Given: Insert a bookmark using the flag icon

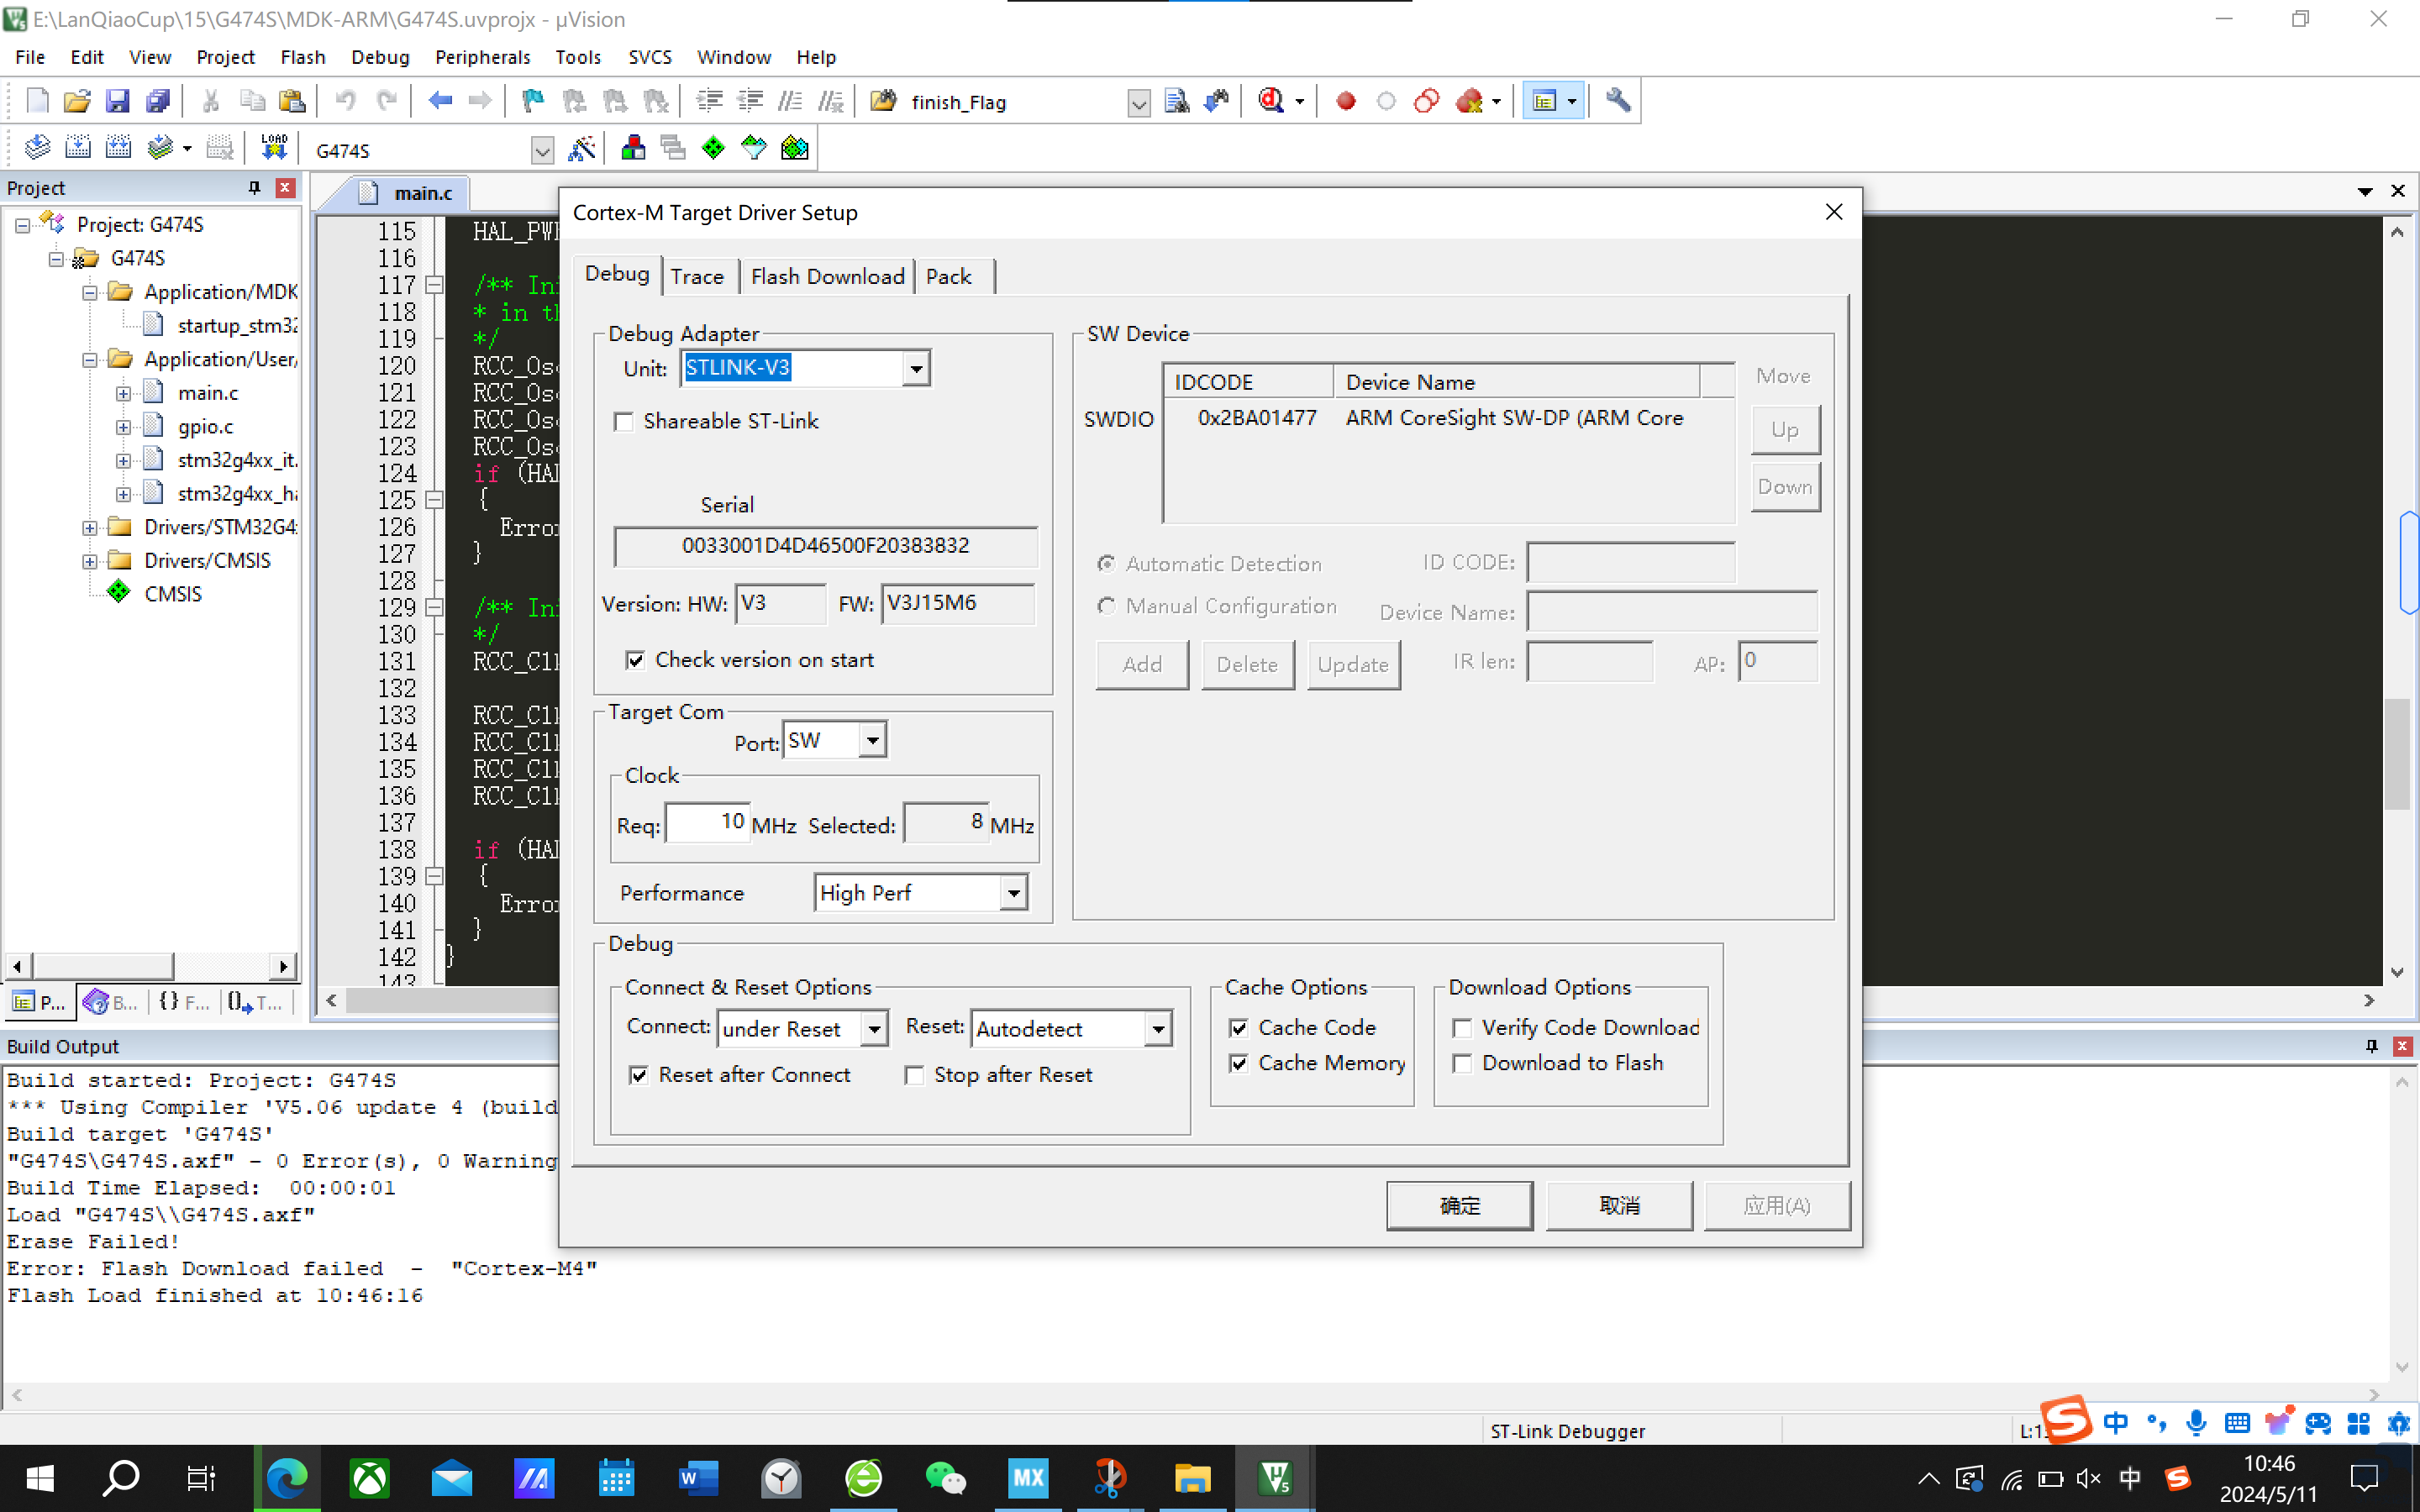Looking at the screenshot, I should click(533, 101).
